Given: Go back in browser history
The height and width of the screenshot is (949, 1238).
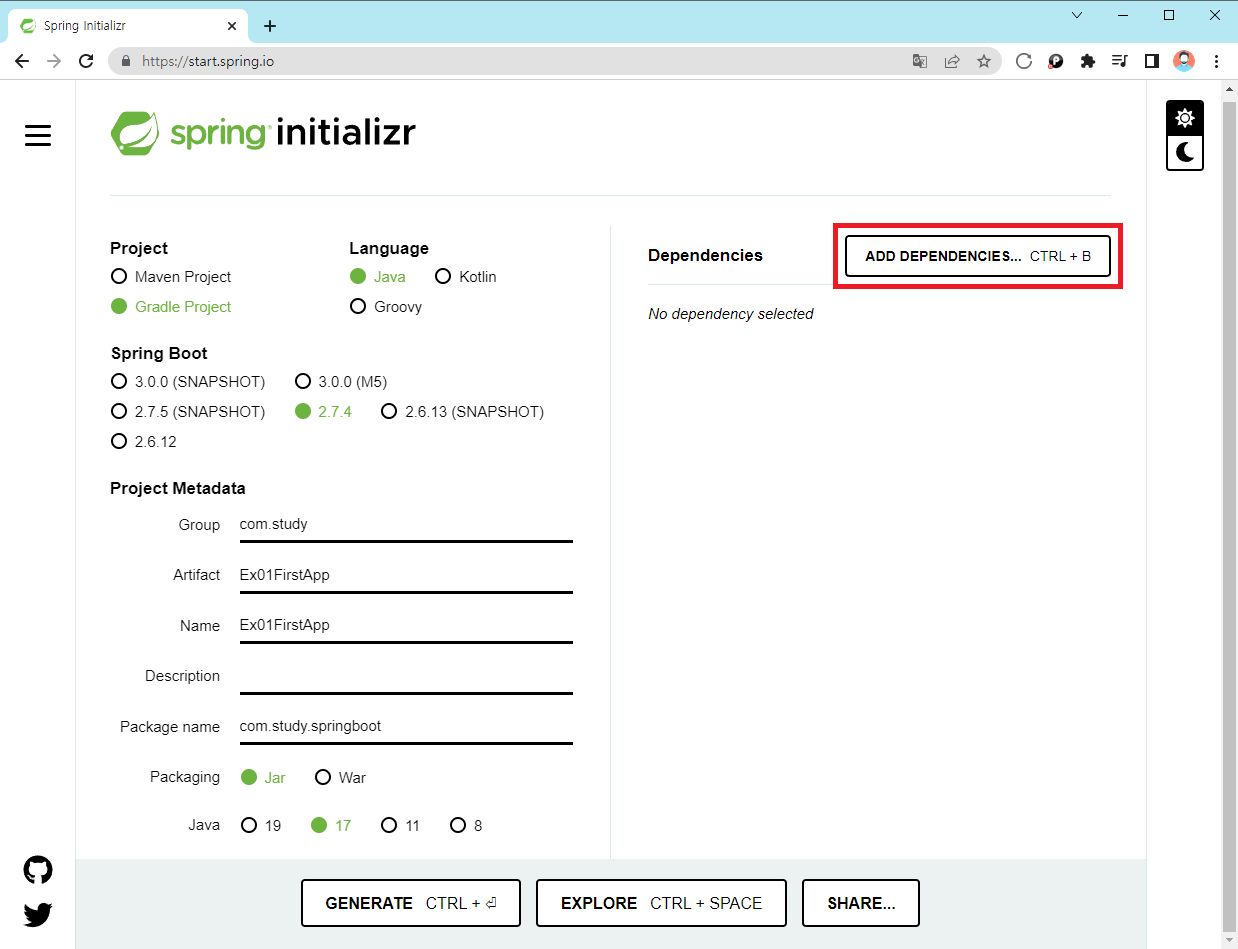Looking at the screenshot, I should point(22,61).
